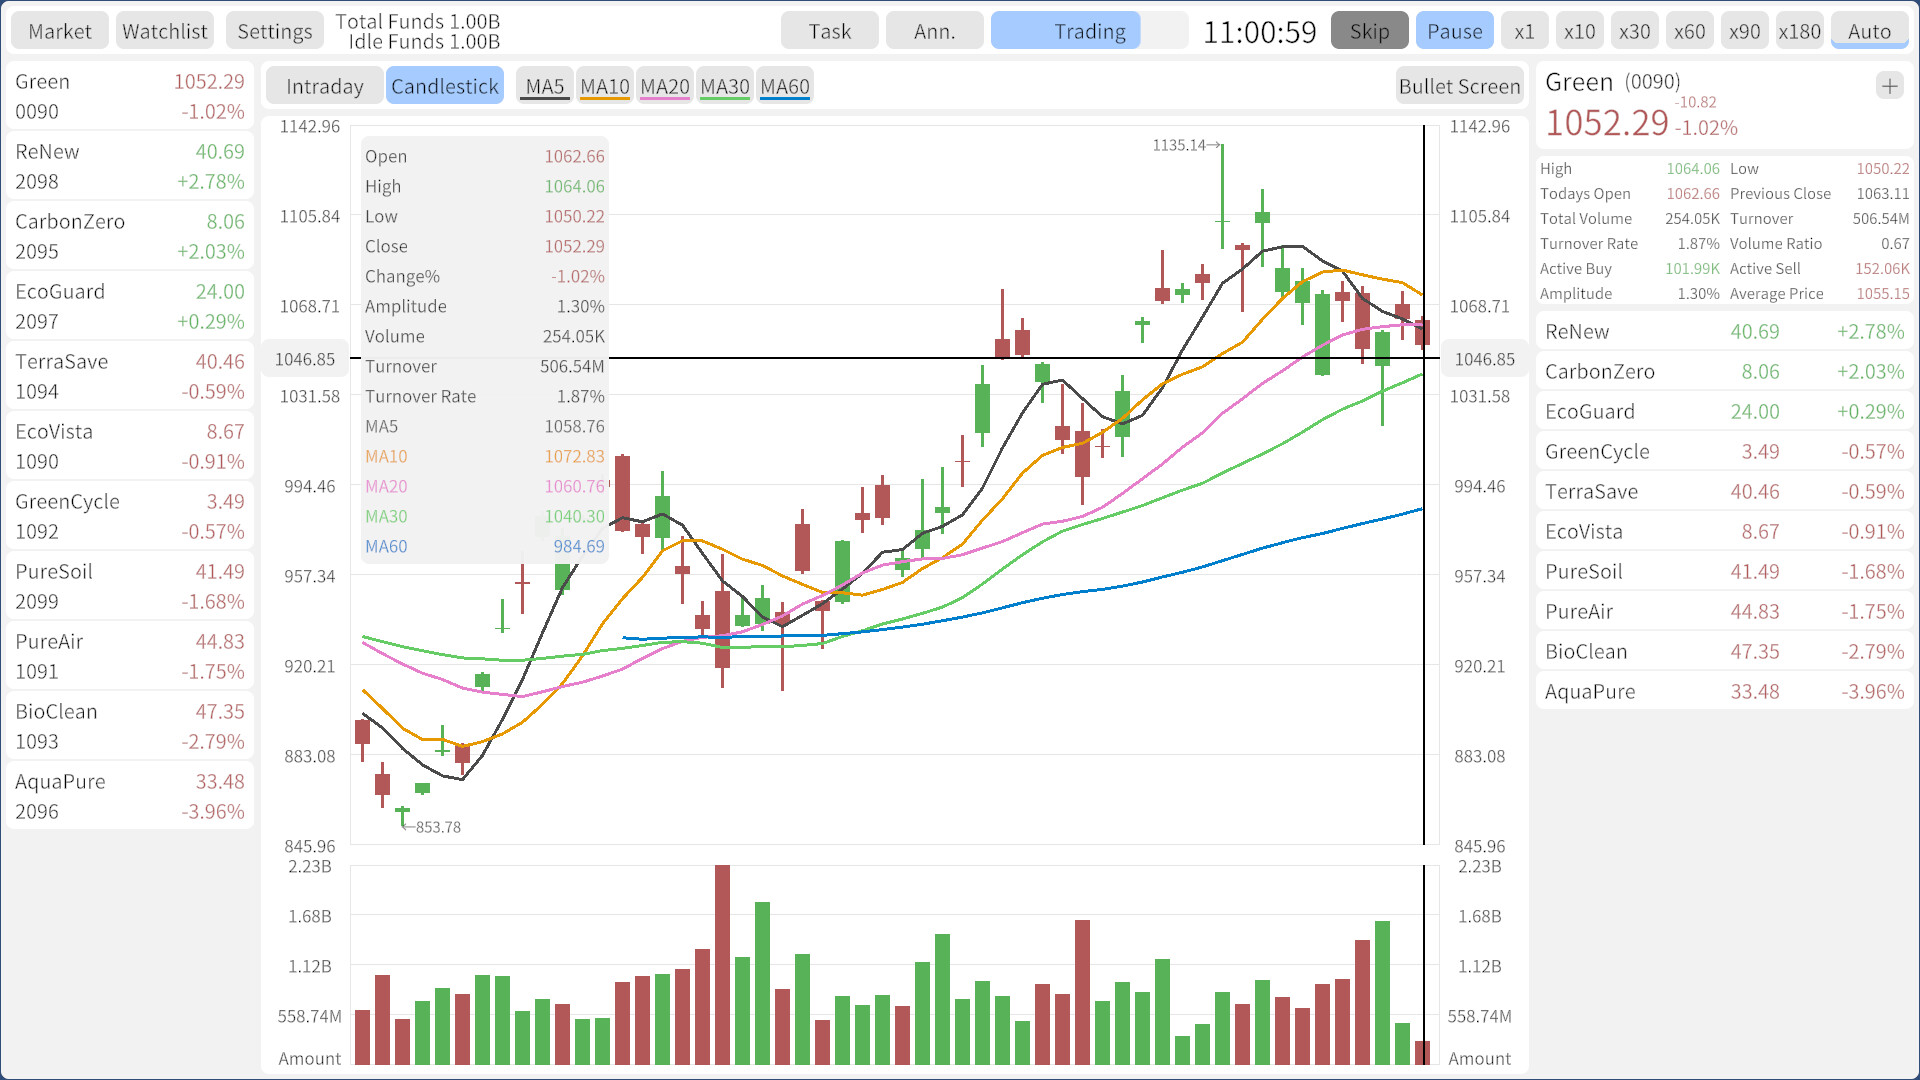Enable Auto speed mode

[x=1868, y=30]
